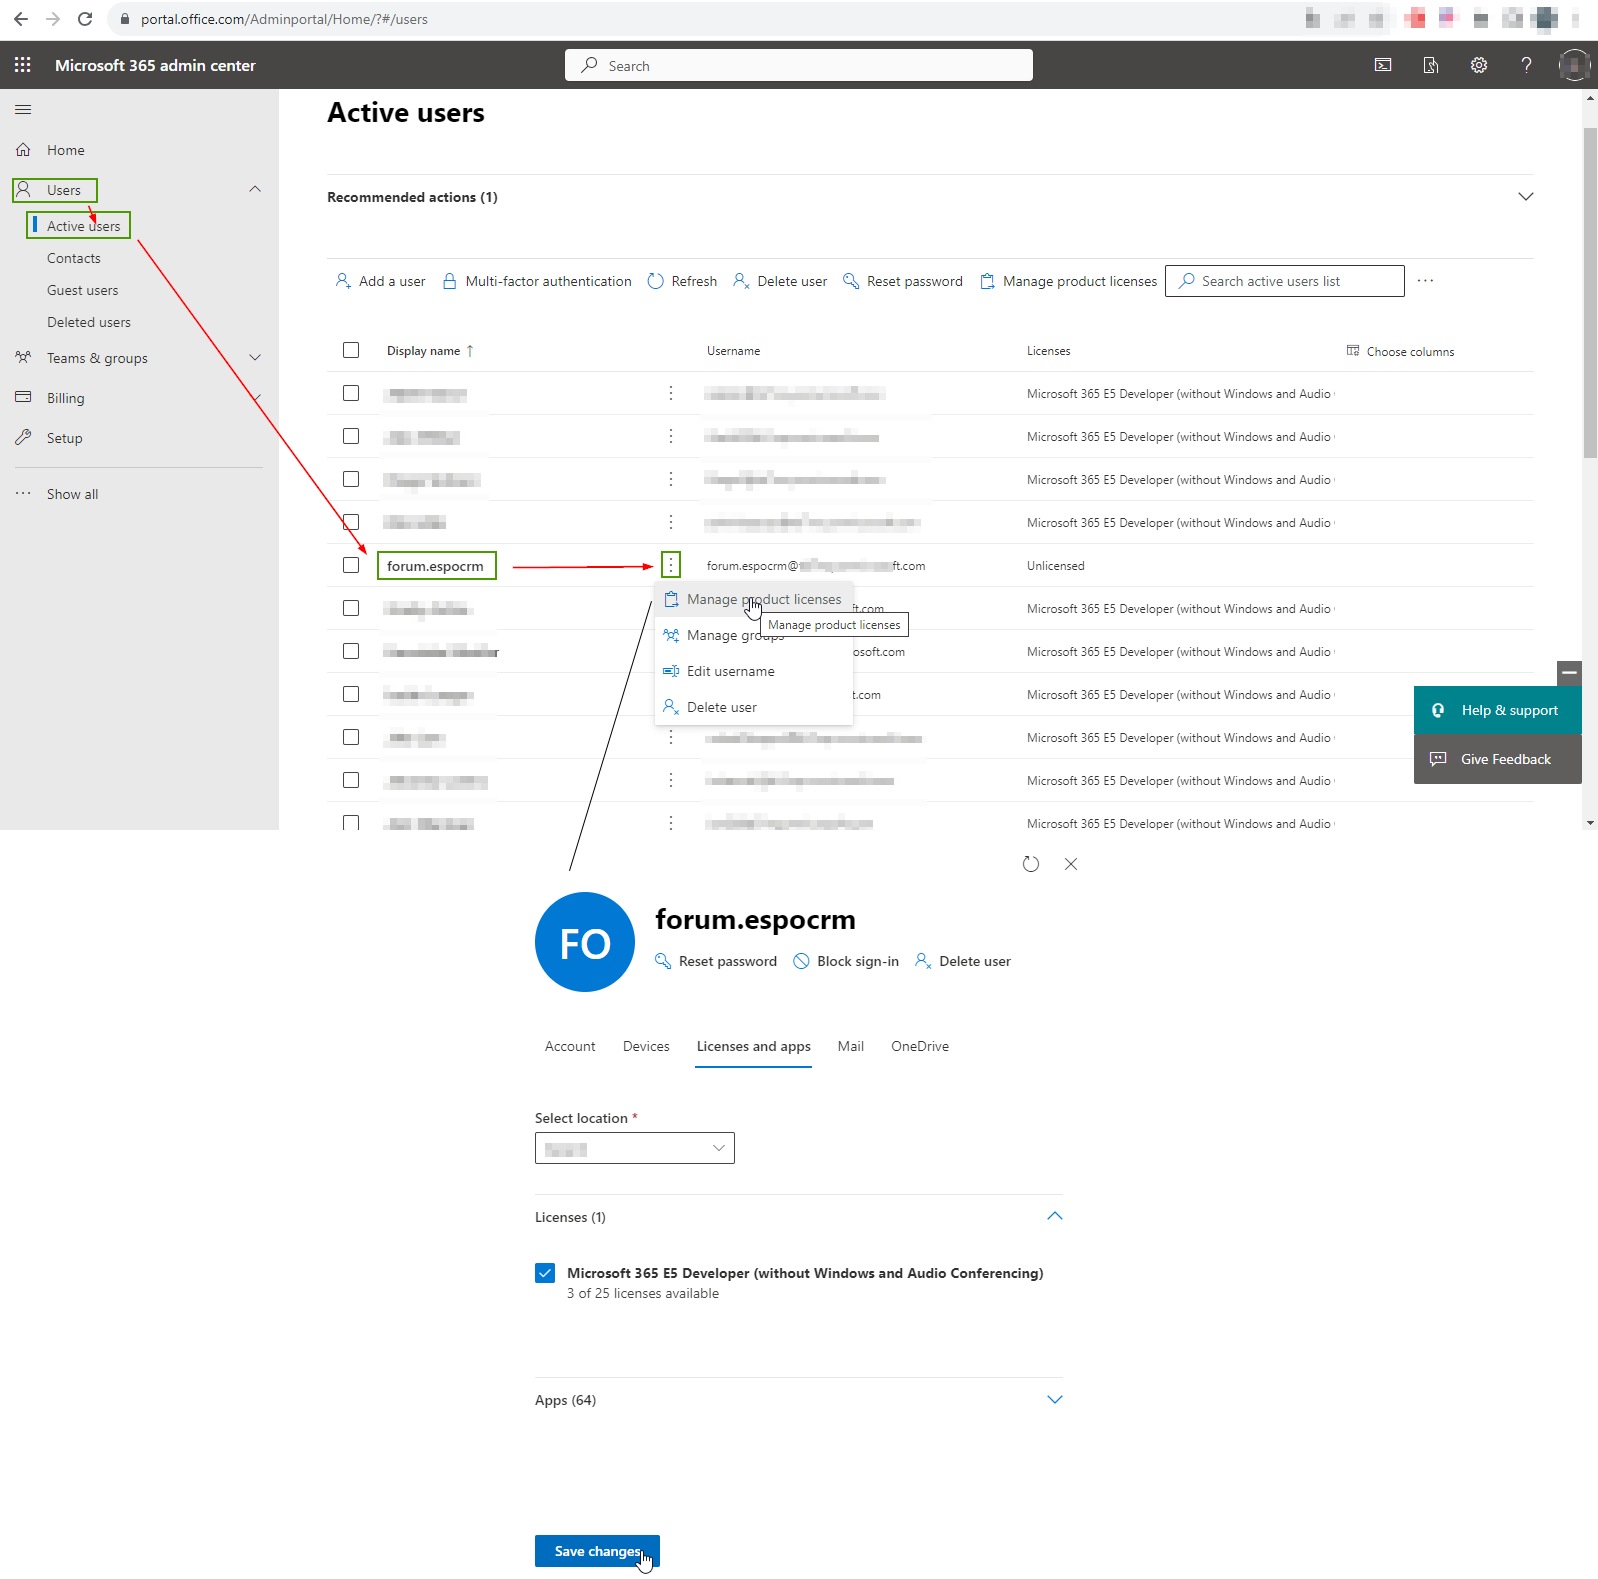Close the forum.espocrm user panel

coord(1071,864)
